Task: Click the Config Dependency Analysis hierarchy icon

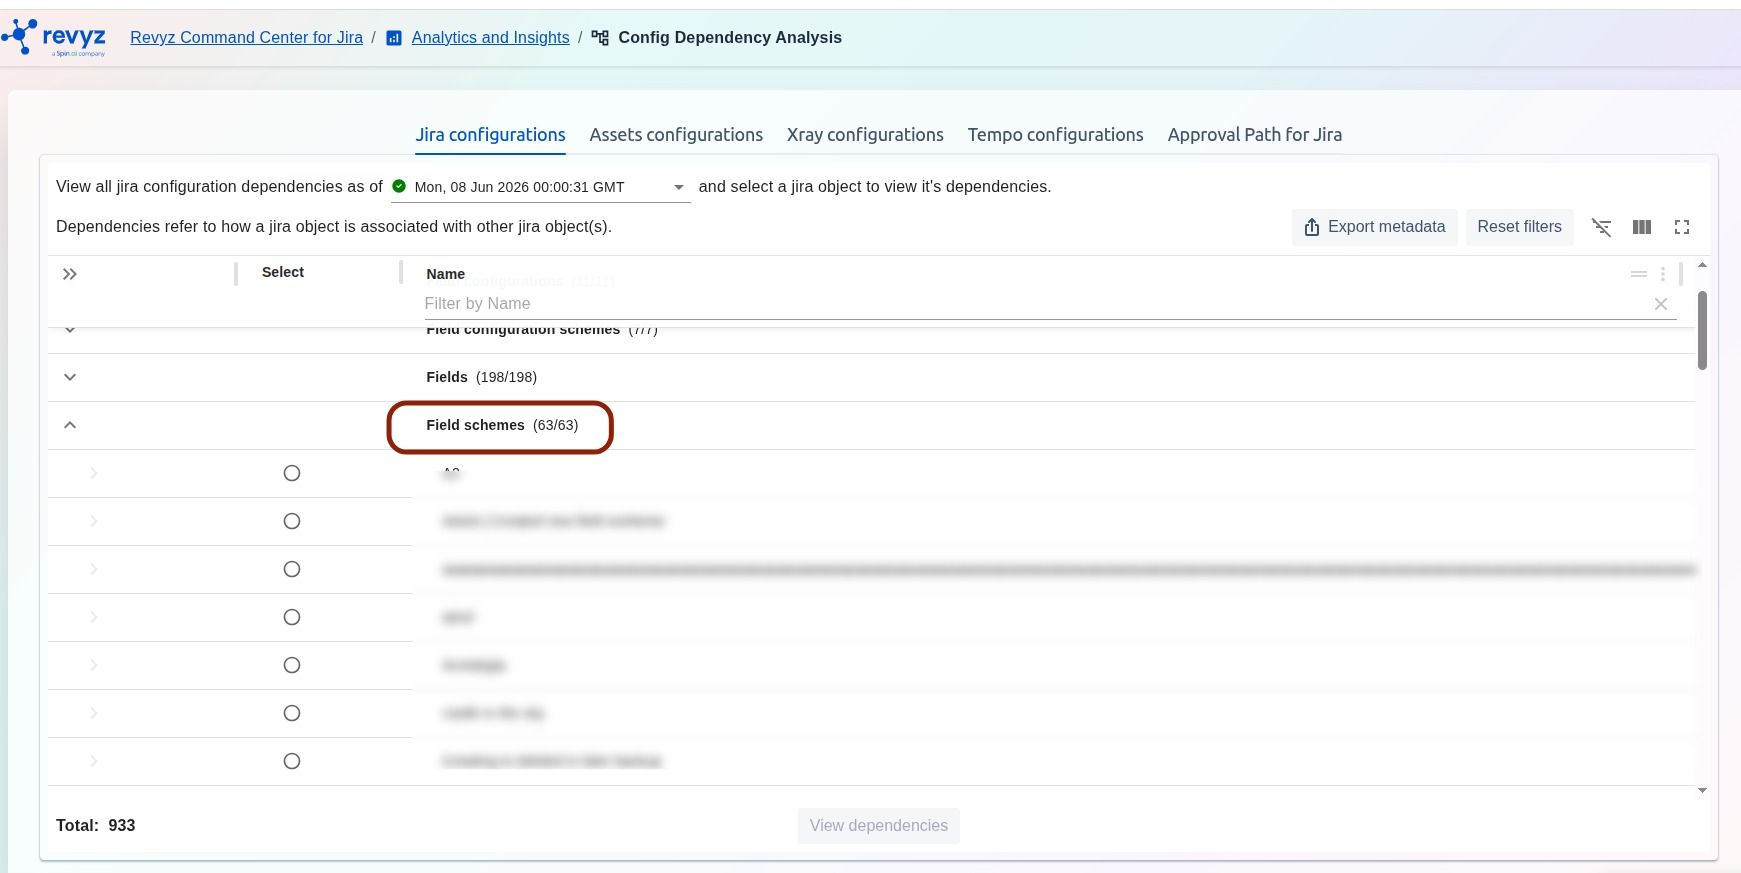Action: tap(600, 38)
